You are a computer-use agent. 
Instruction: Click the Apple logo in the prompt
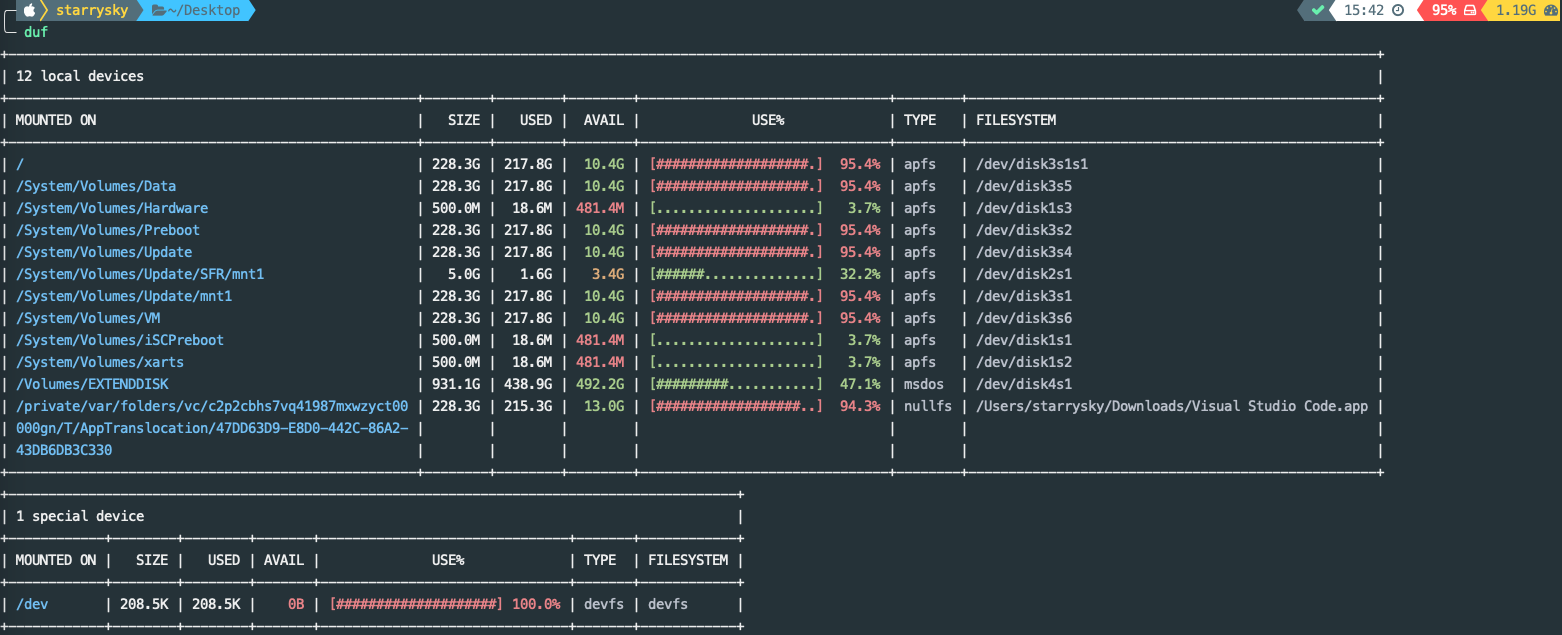[30, 10]
